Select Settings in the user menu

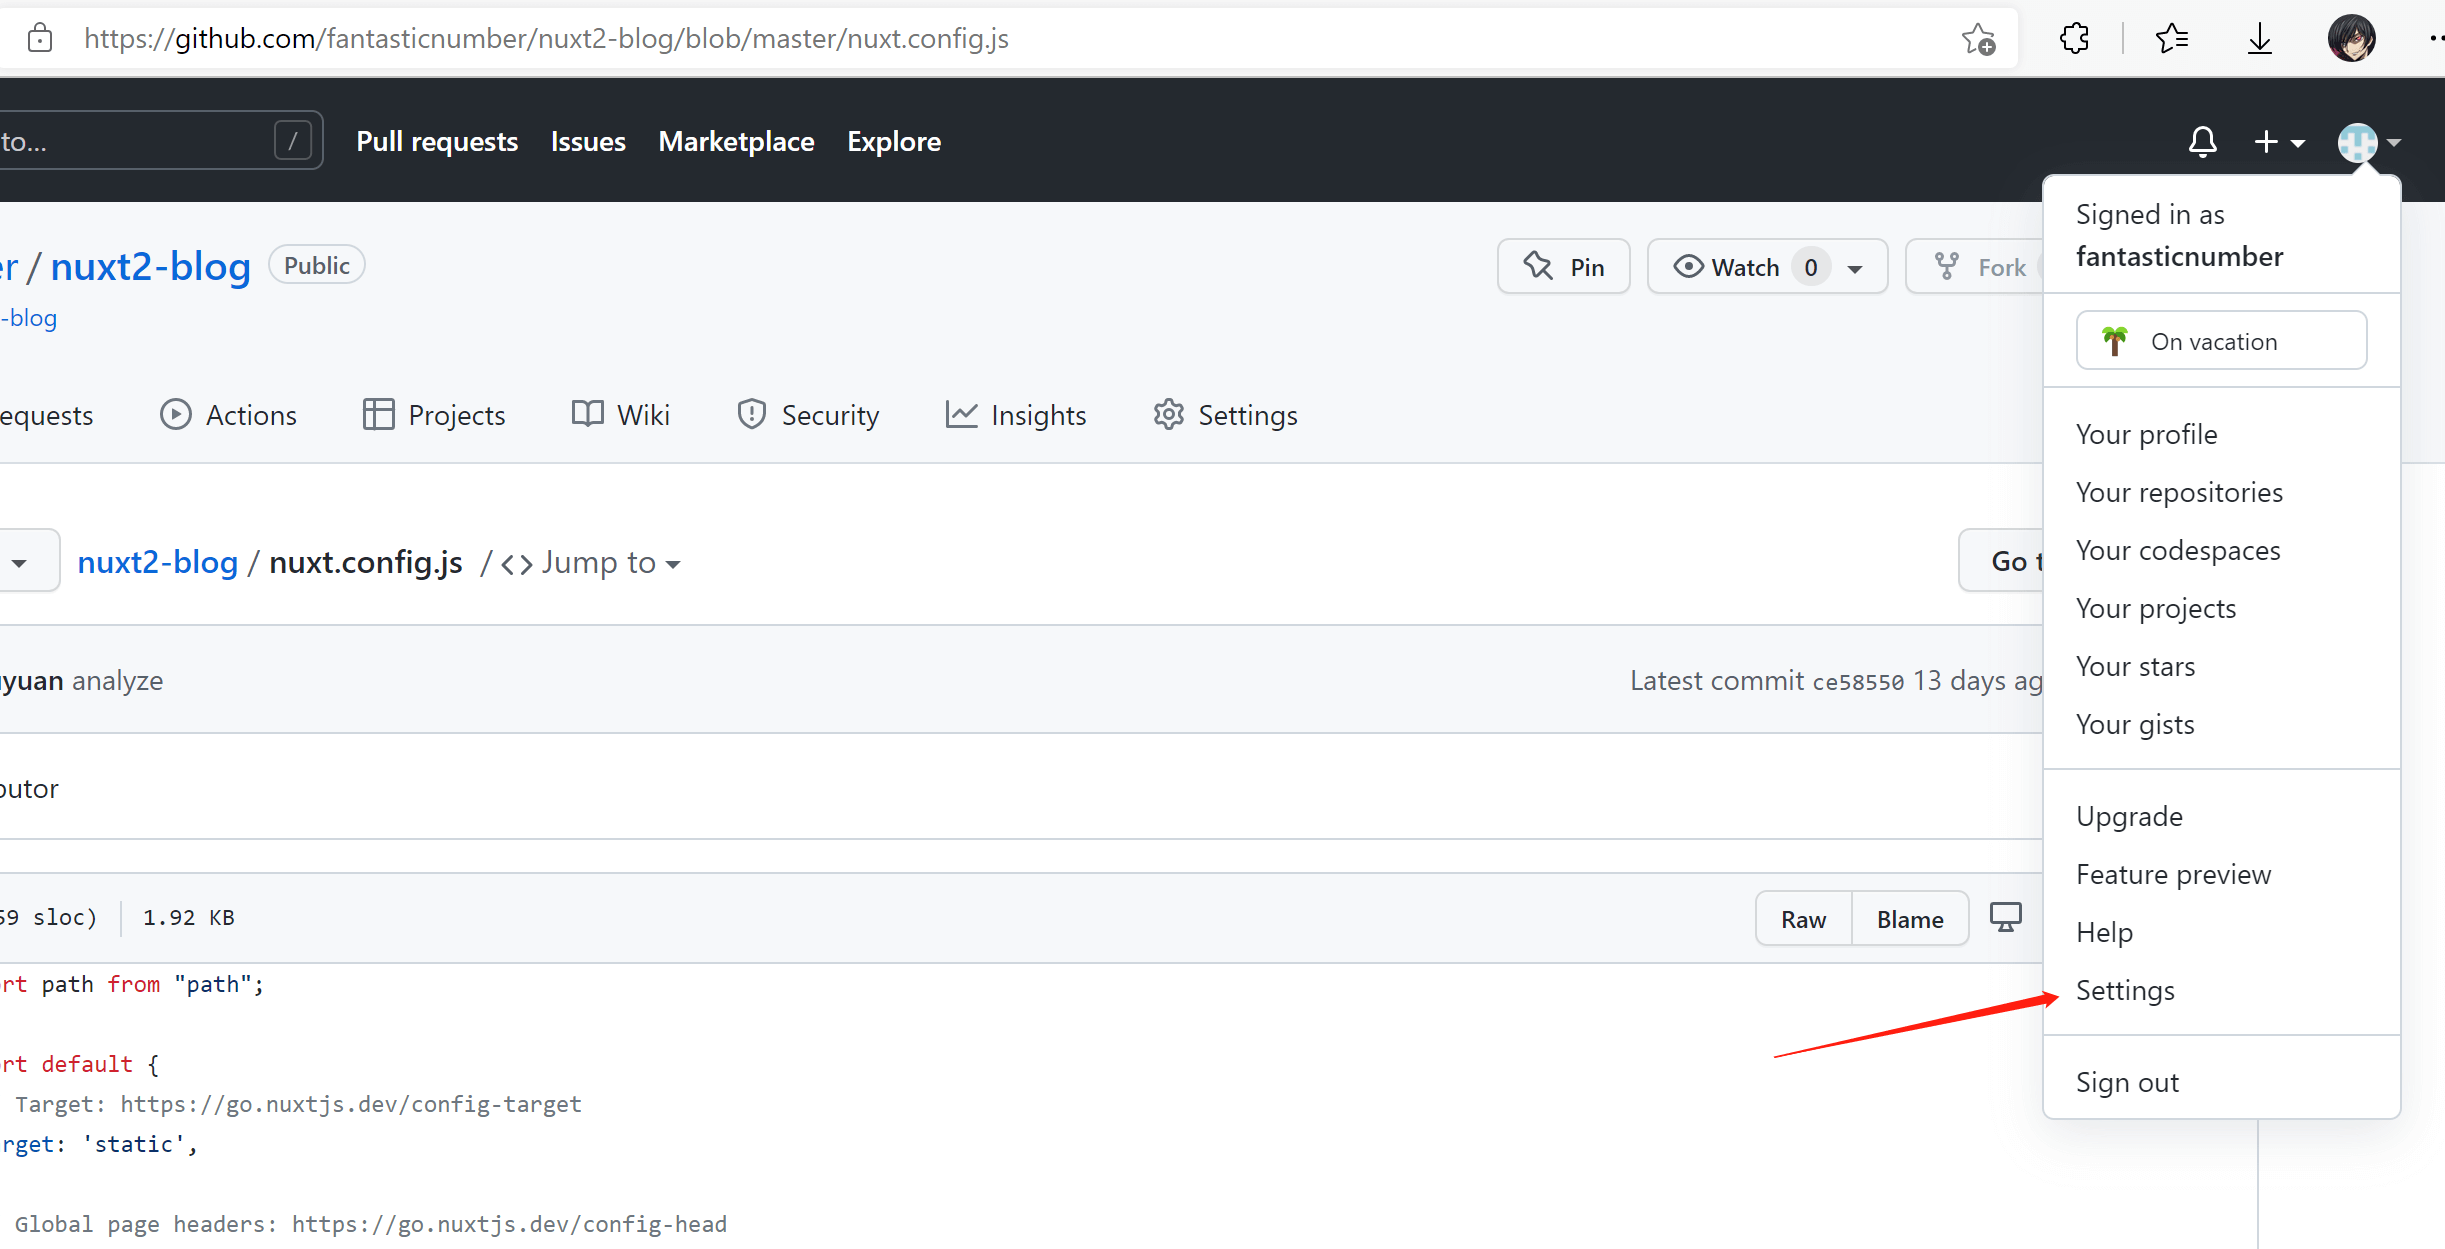[2125, 990]
